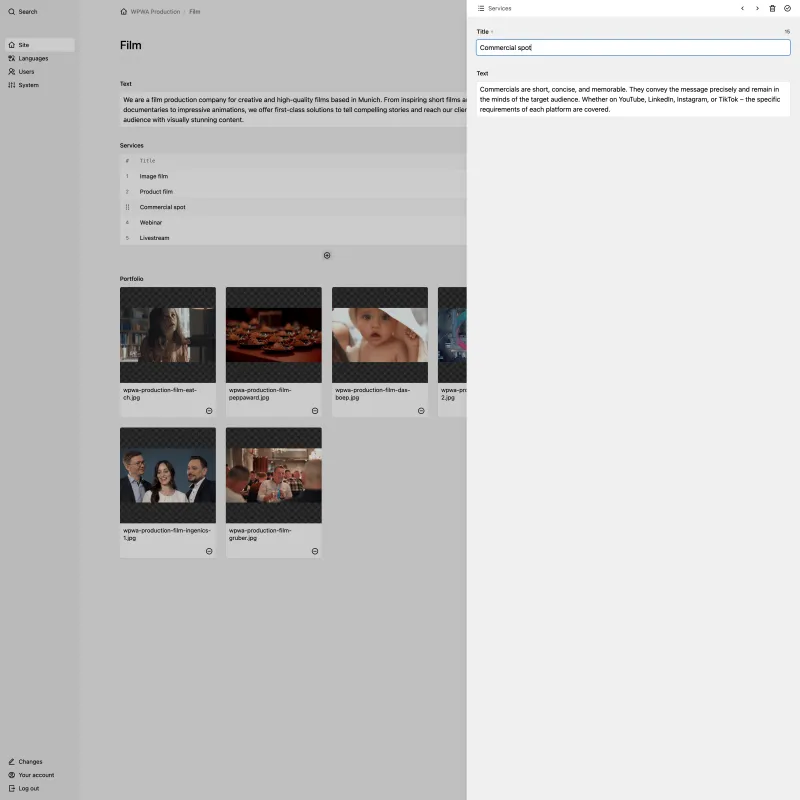This screenshot has height=800, width=800.
Task: Open the Users section
Action: (x=25, y=71)
